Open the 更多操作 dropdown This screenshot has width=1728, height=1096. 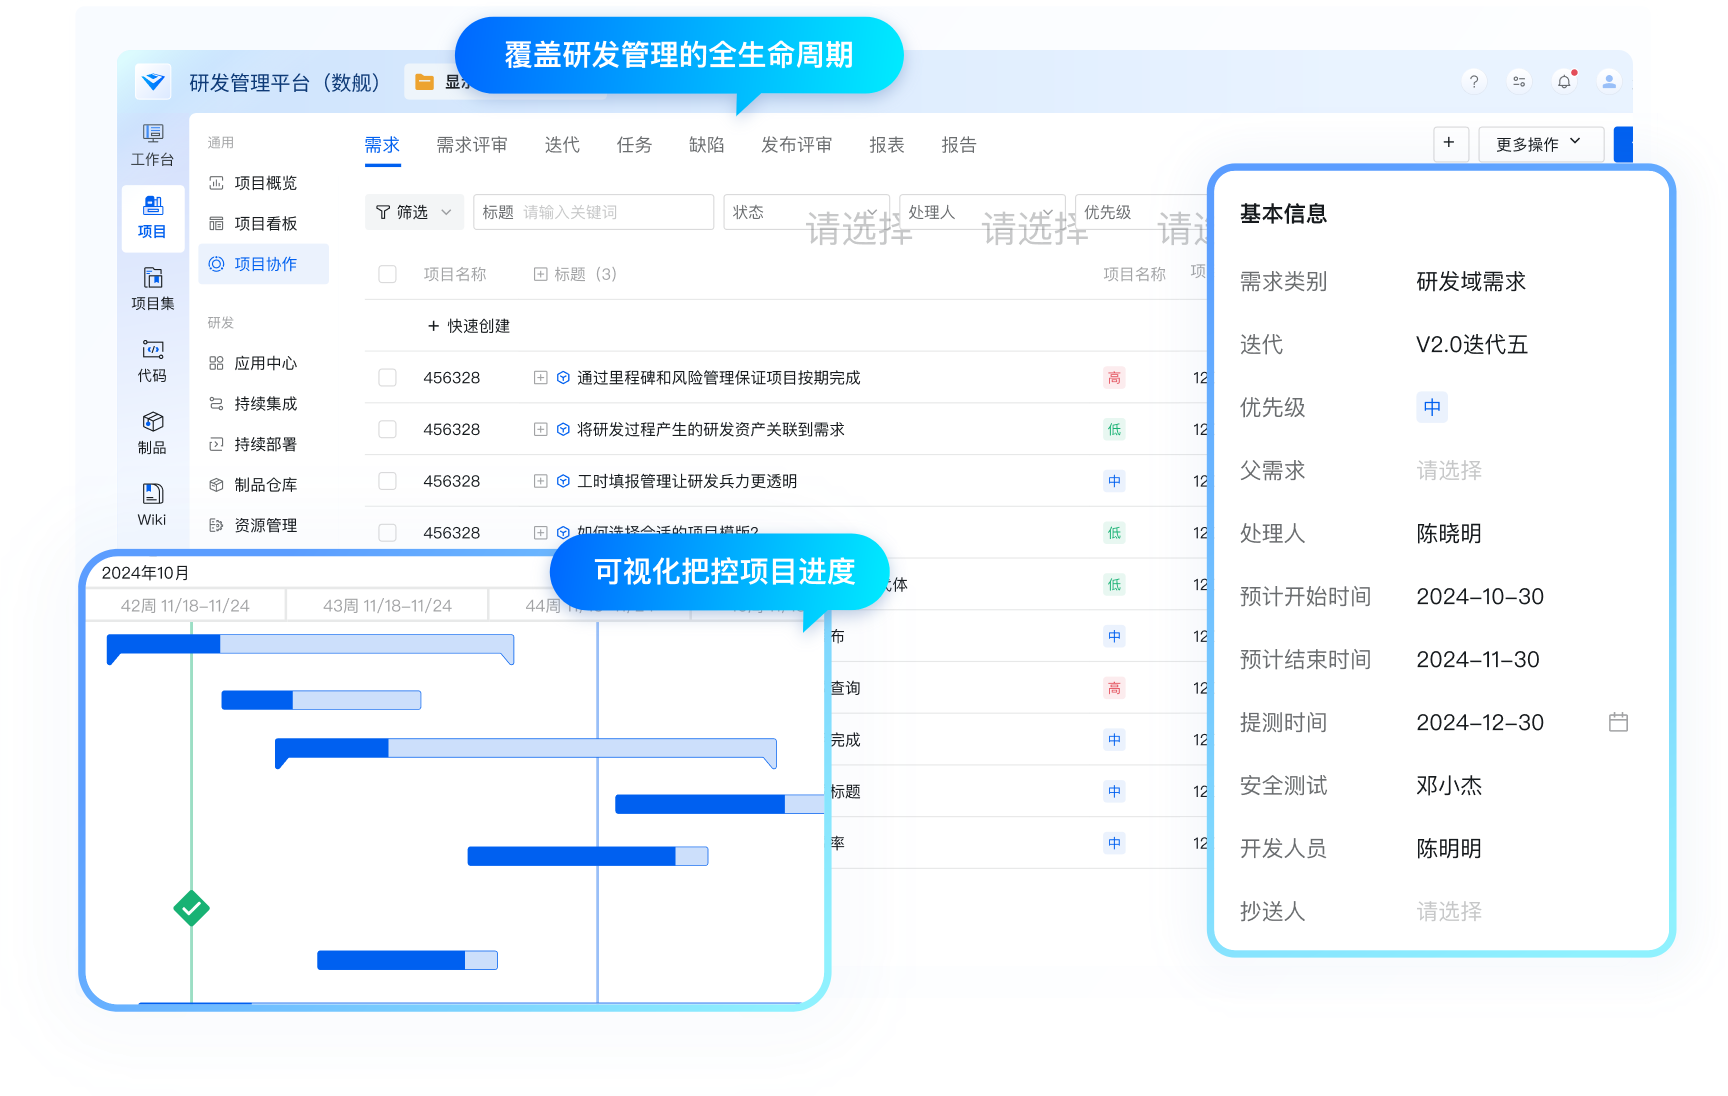coord(1539,144)
